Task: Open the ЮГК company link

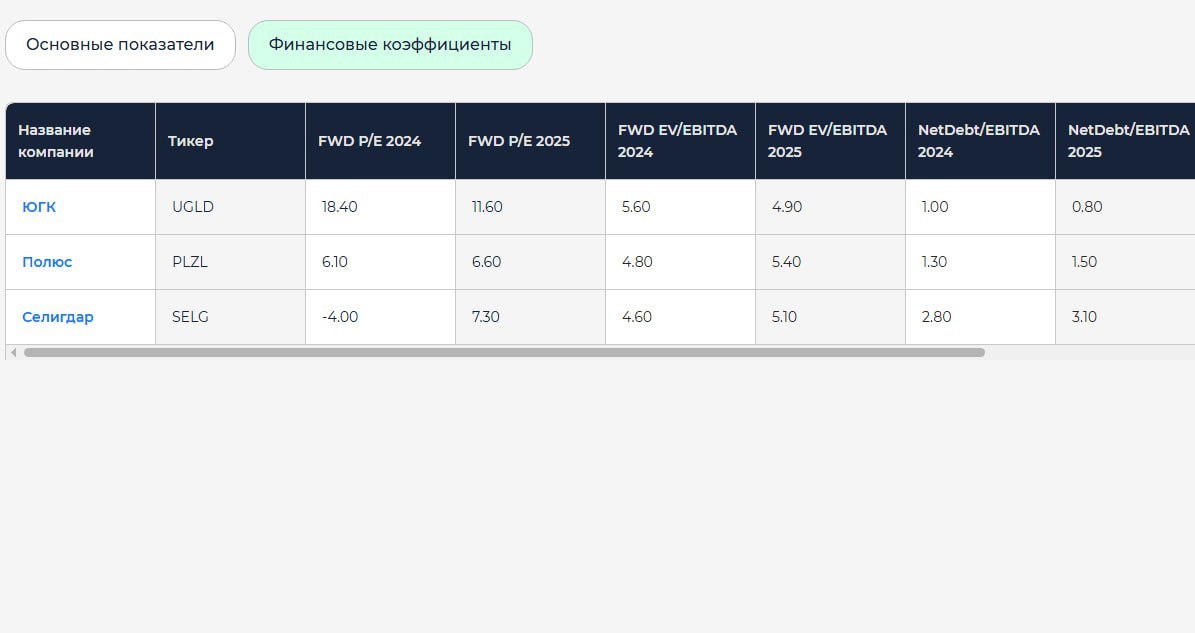Action: pyautogui.click(x=39, y=207)
